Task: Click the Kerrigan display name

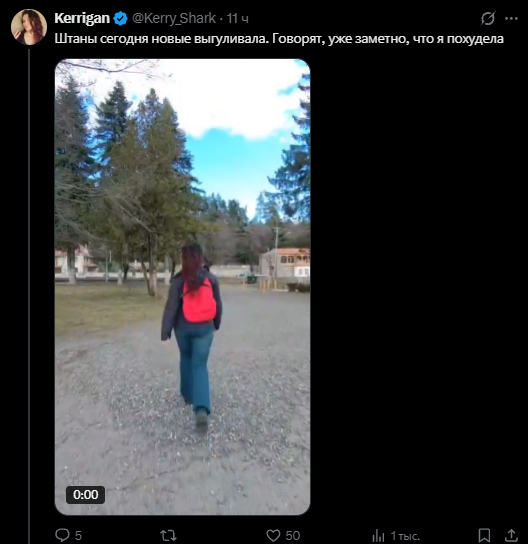Action: (x=82, y=18)
